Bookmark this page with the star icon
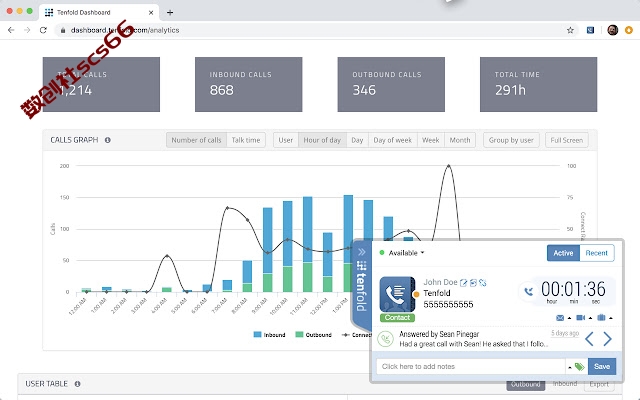This screenshot has width=640, height=400. coord(570,30)
